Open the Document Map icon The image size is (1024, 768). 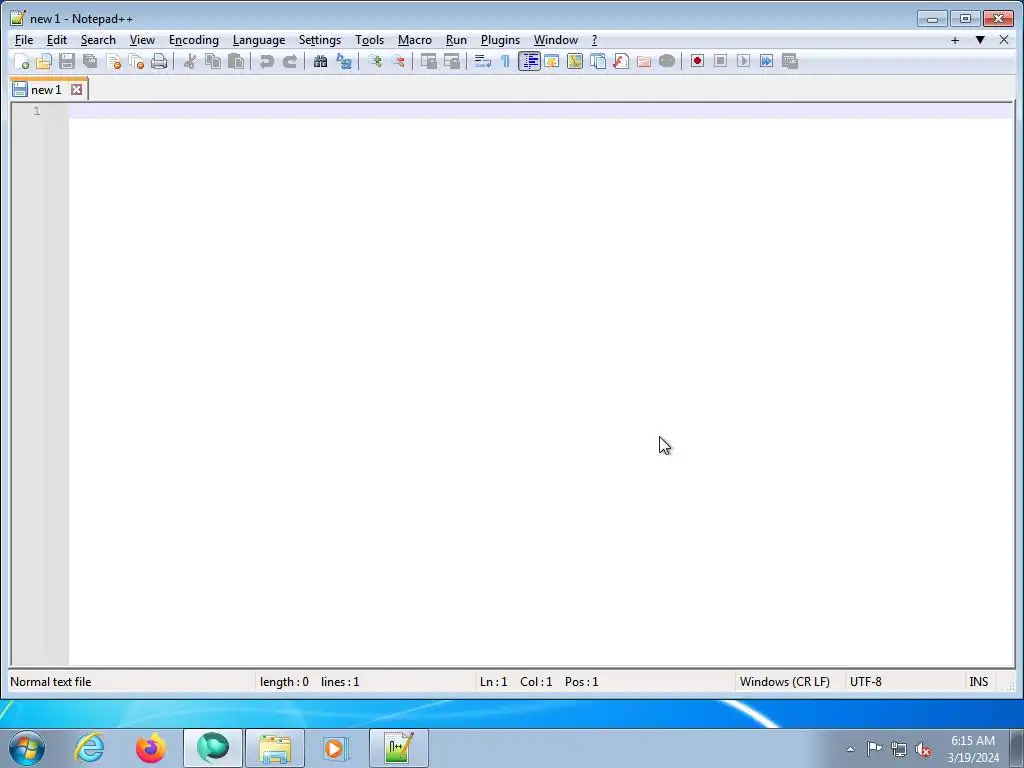point(575,61)
